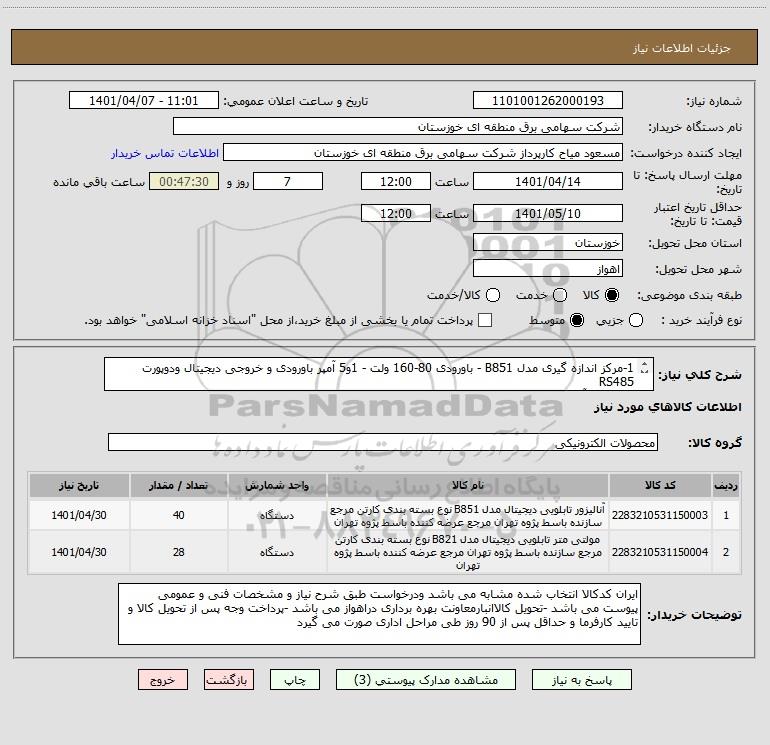Click delivery city field اهواز
Screen dimensions: 770x745
pyautogui.click(x=548, y=268)
